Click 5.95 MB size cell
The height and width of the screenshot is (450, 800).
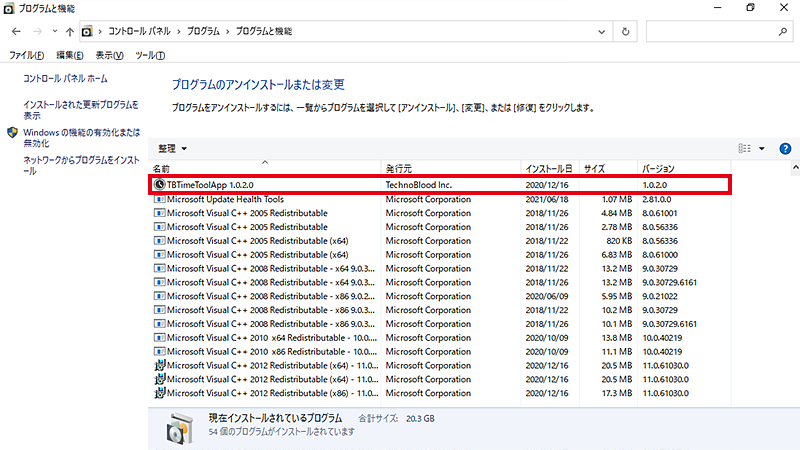coord(616,296)
